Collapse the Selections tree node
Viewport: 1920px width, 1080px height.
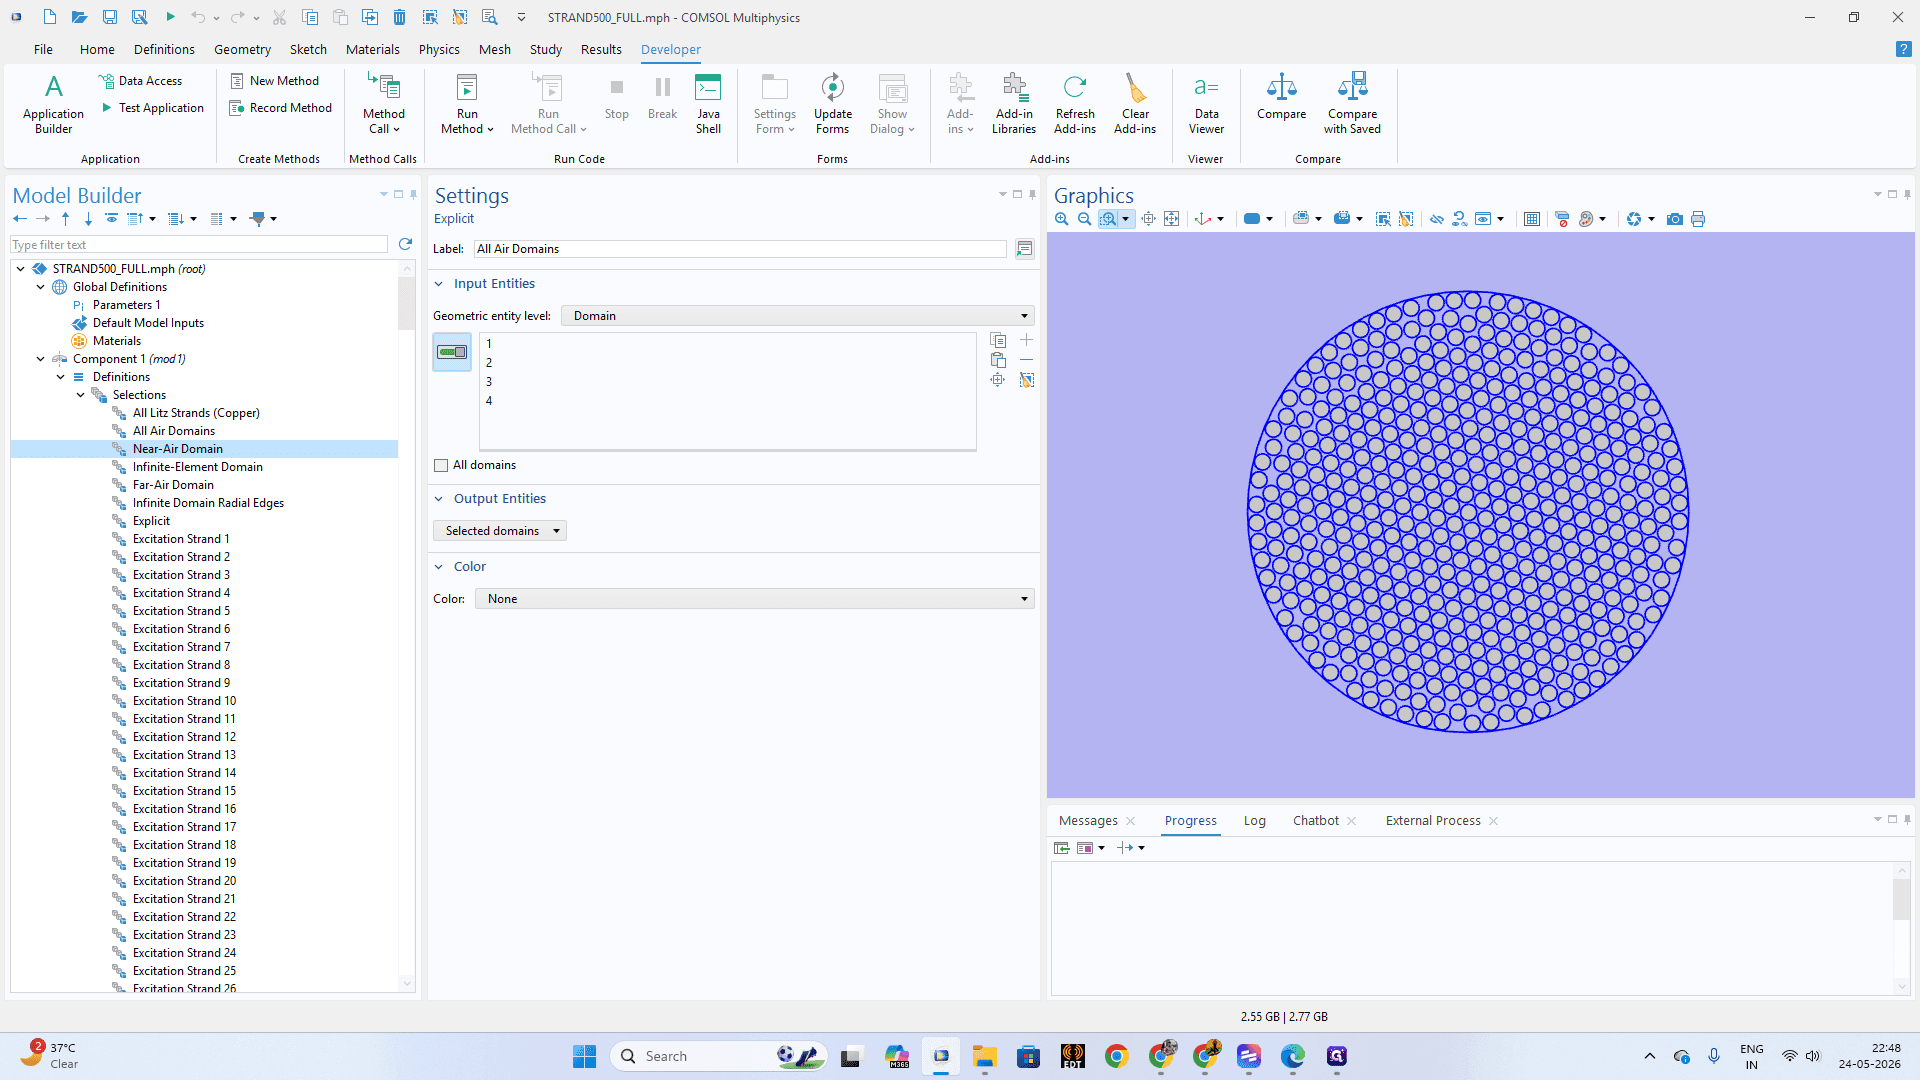[x=81, y=395]
